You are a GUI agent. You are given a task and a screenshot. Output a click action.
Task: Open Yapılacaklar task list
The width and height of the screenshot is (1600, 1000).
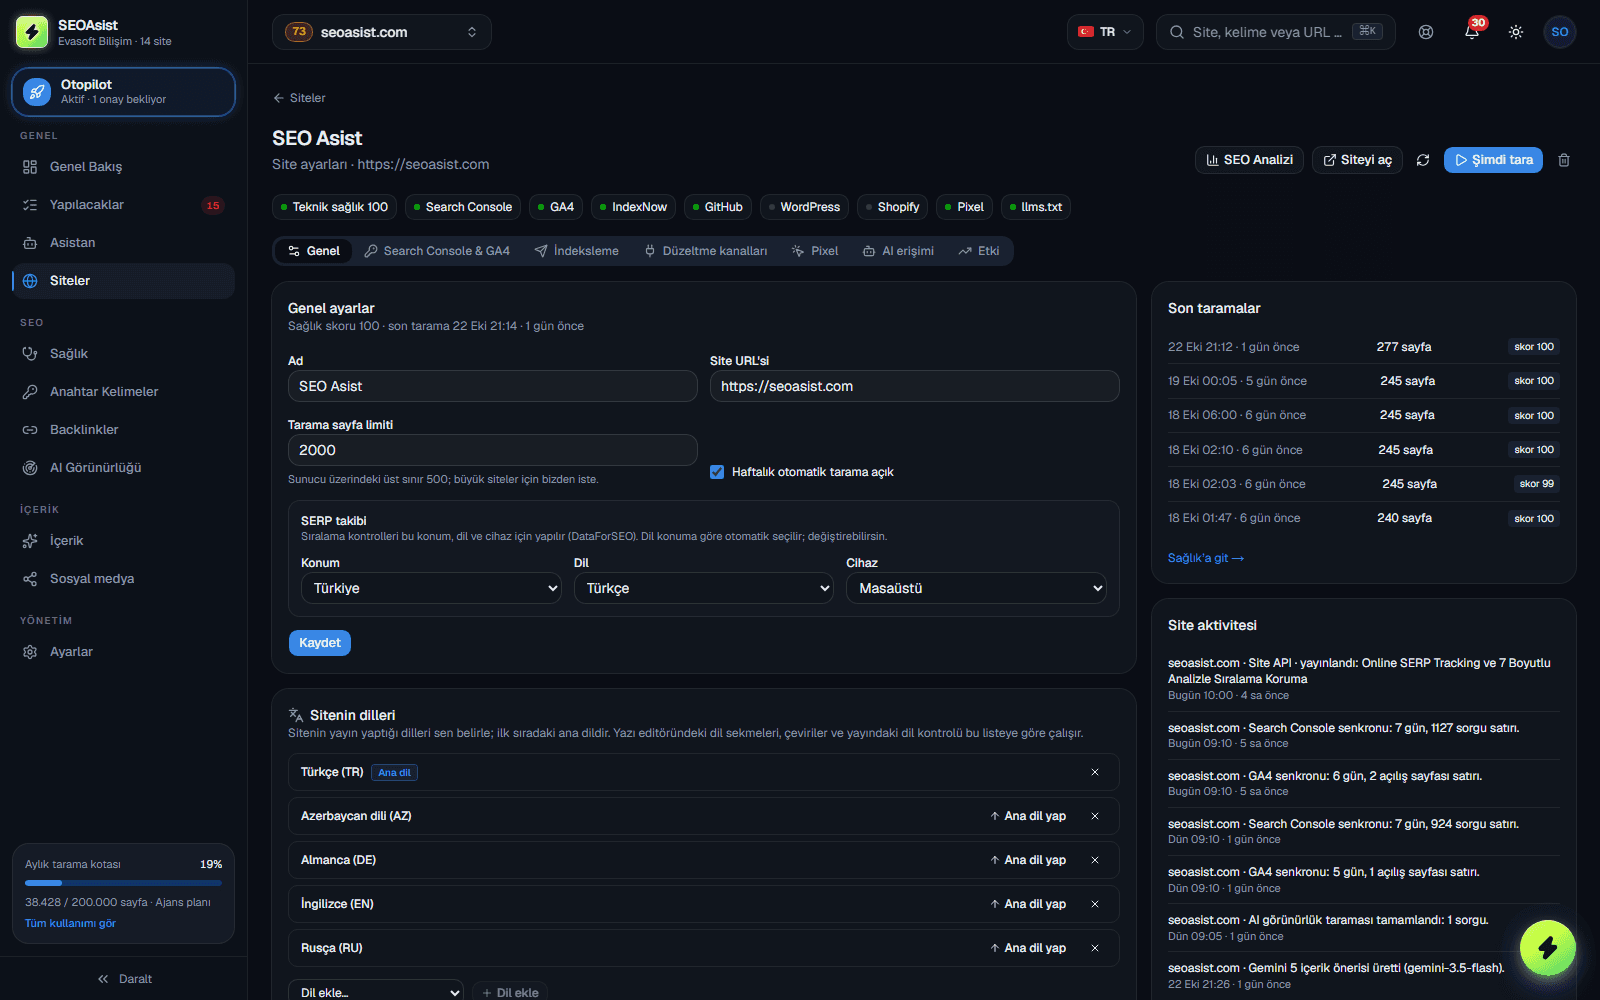[x=124, y=205]
